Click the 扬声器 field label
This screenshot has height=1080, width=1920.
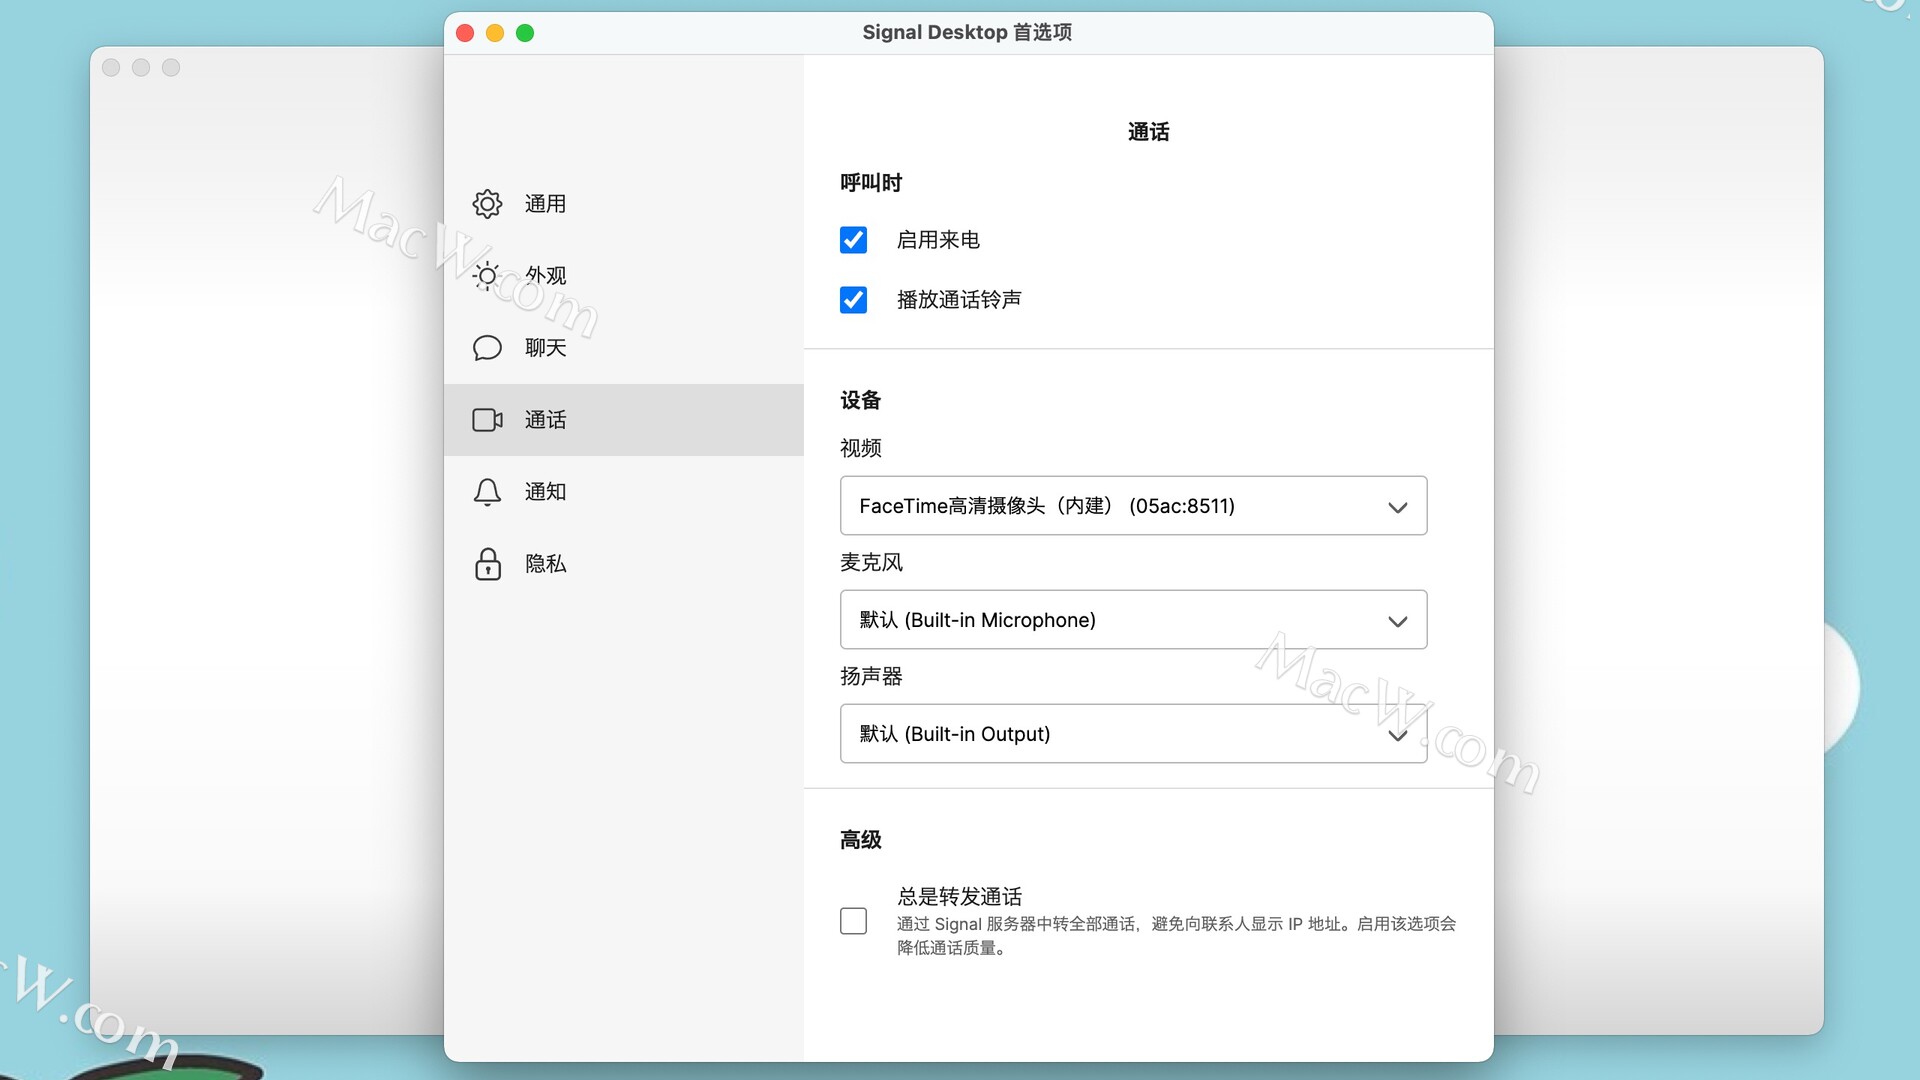(871, 676)
